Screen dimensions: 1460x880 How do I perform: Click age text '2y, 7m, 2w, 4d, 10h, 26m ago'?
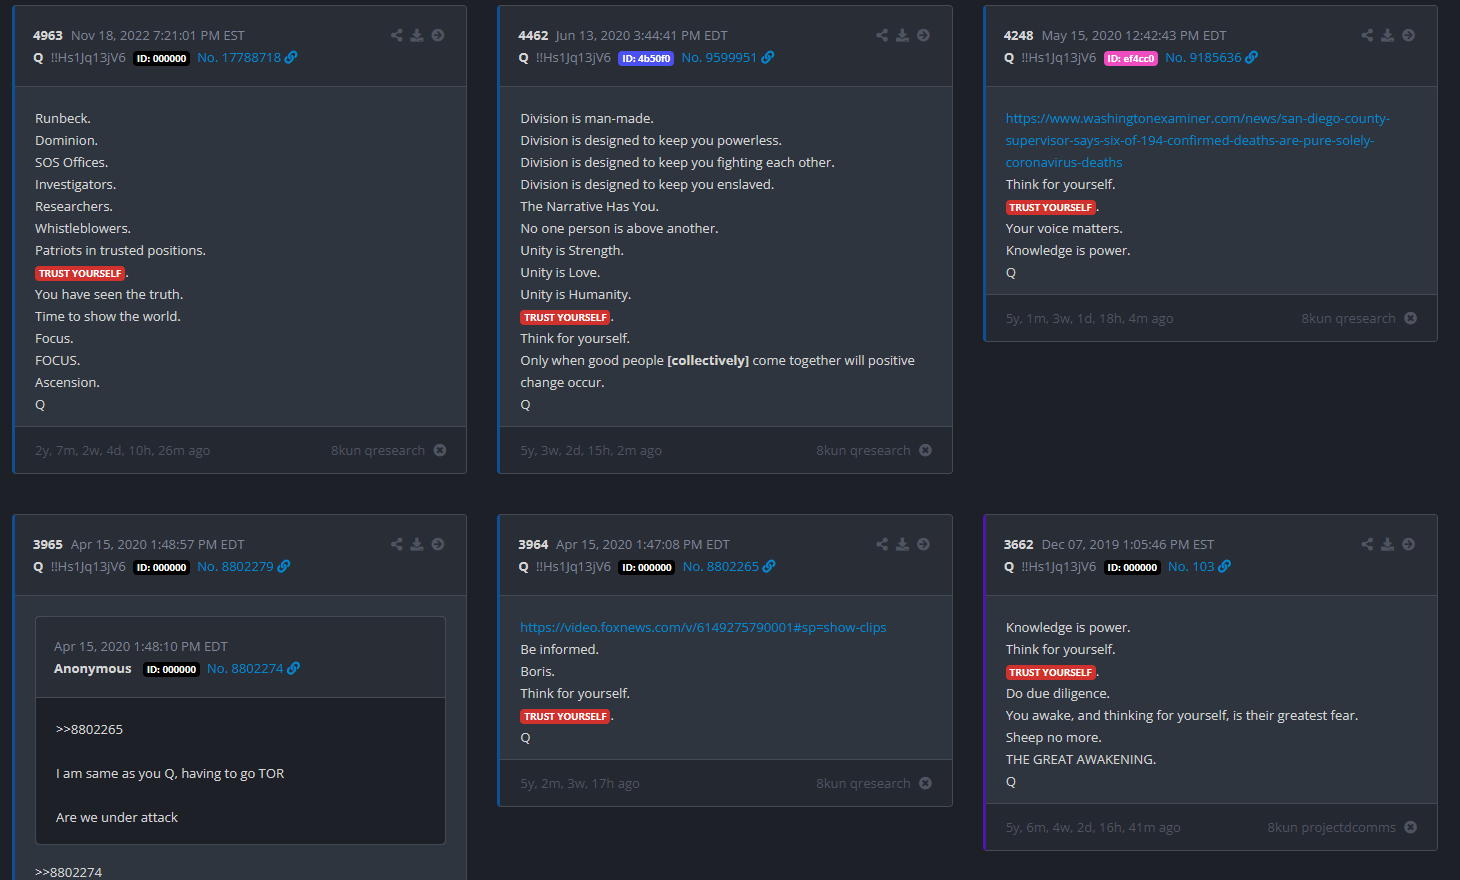(122, 450)
